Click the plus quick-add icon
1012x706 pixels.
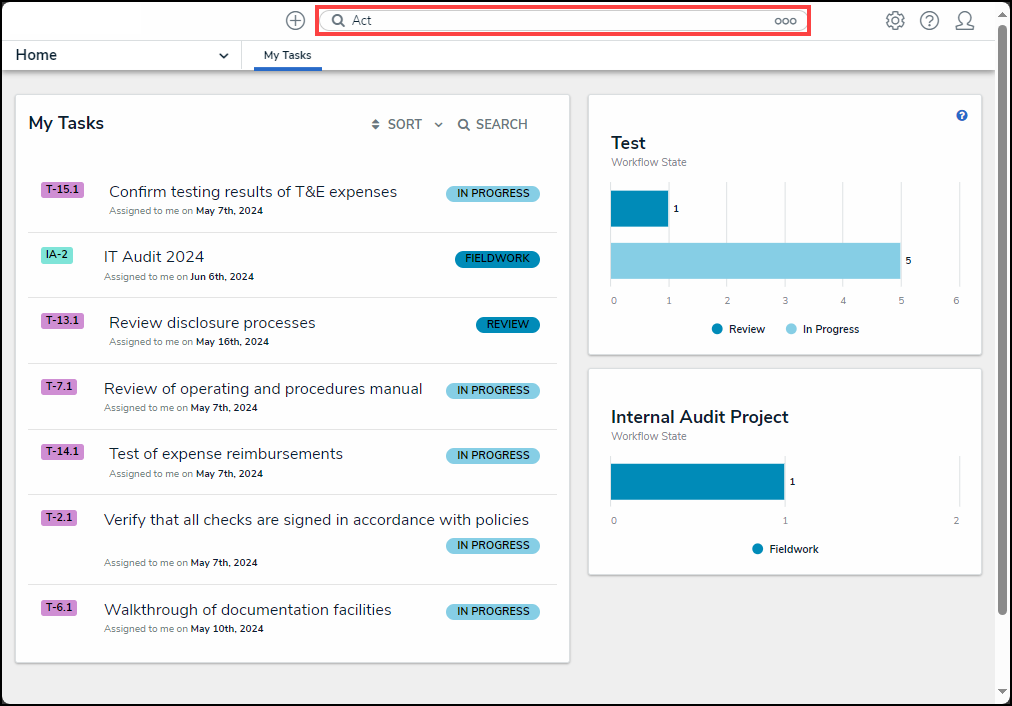(295, 21)
